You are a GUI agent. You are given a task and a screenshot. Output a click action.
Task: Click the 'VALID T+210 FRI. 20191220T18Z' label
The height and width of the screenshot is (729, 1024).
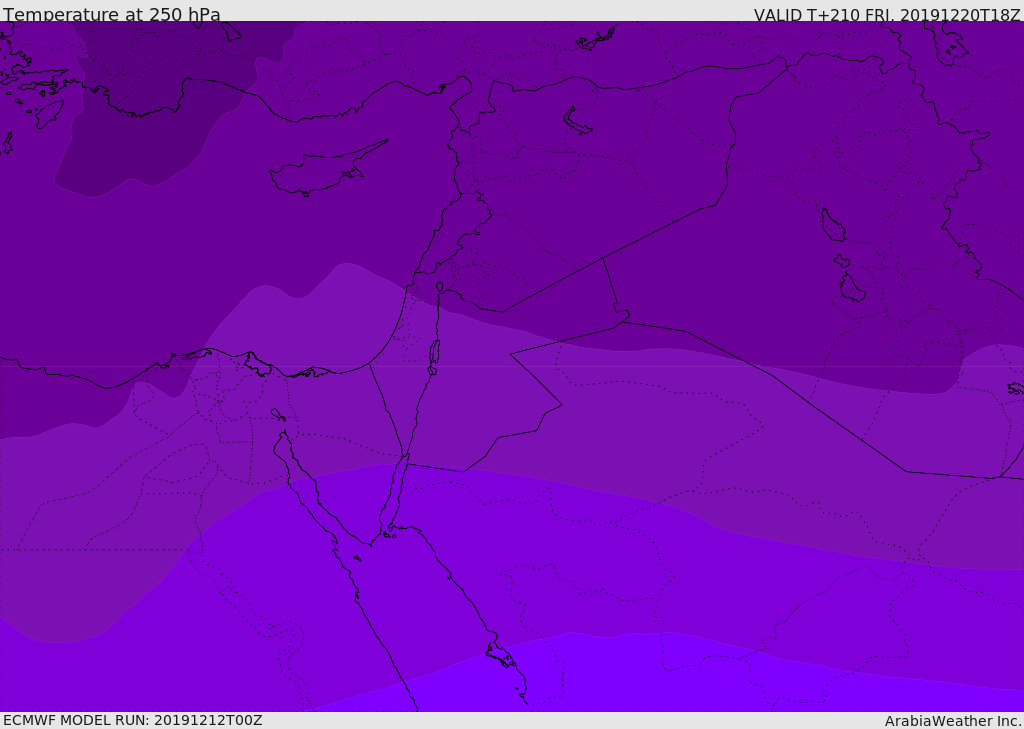point(887,14)
